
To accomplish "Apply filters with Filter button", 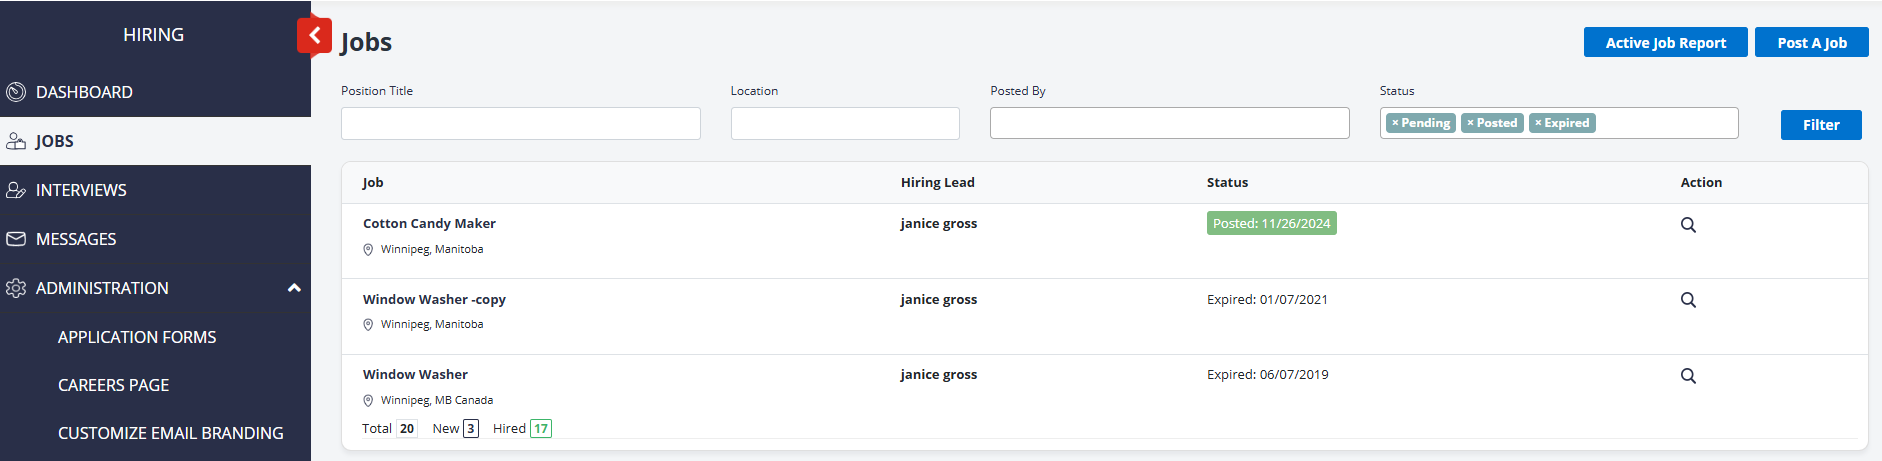I will (x=1820, y=125).
